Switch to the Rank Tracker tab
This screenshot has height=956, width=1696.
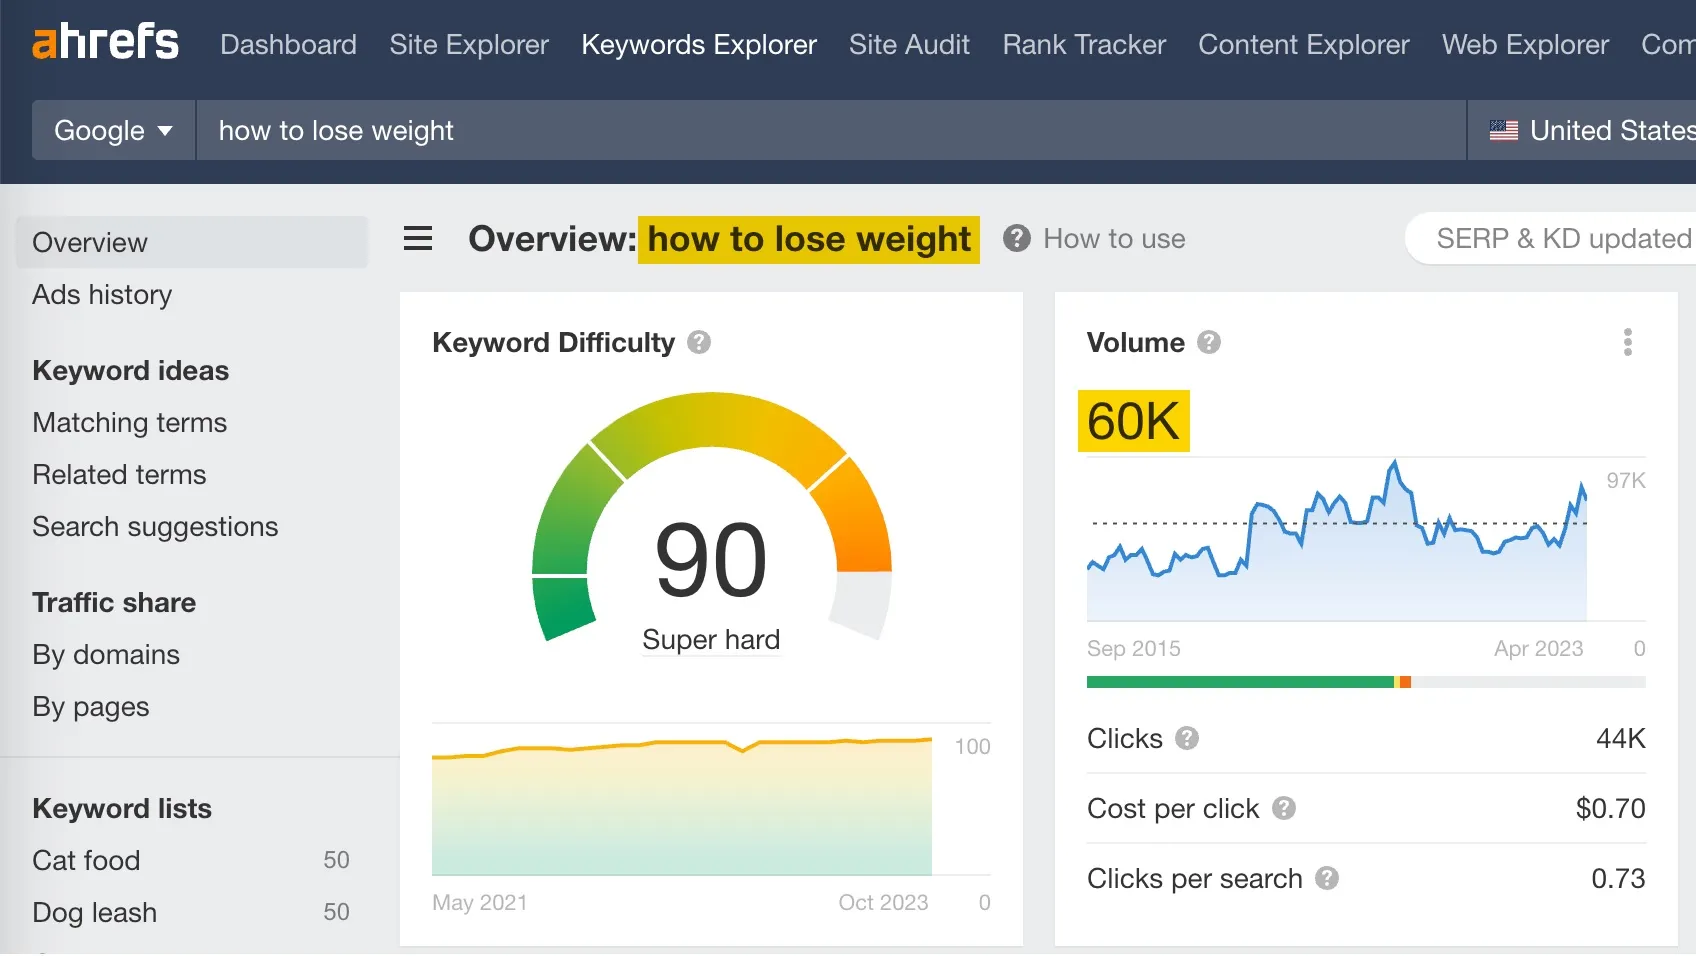(1084, 45)
